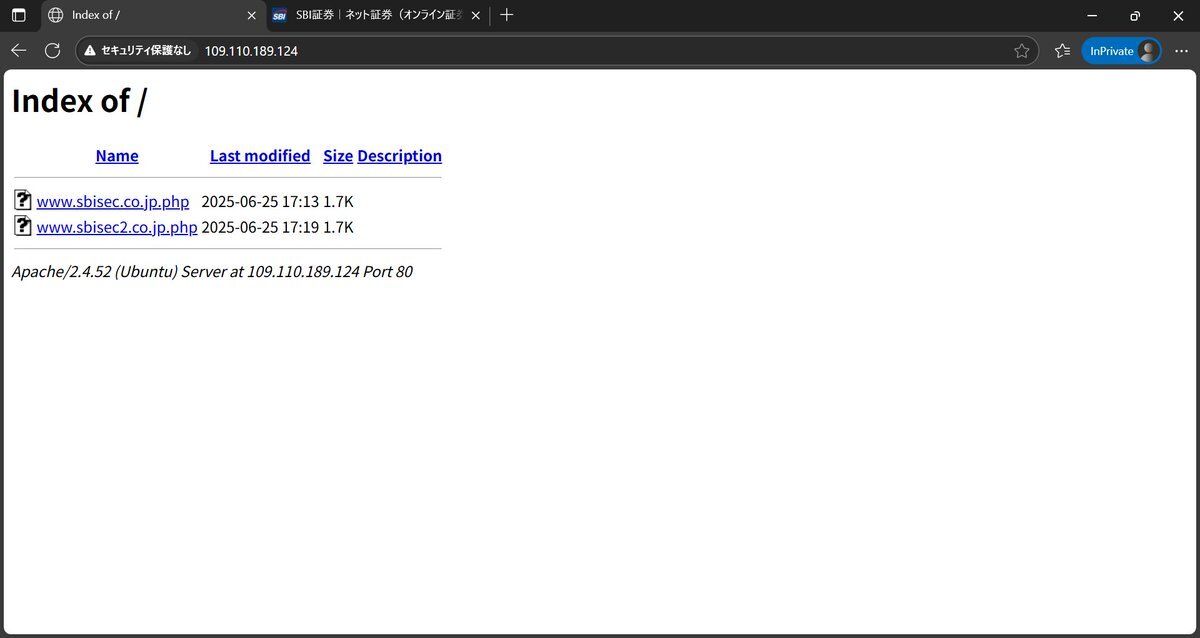
Task: Click the security warning セキュリティ保護なし badge
Action: 137,51
